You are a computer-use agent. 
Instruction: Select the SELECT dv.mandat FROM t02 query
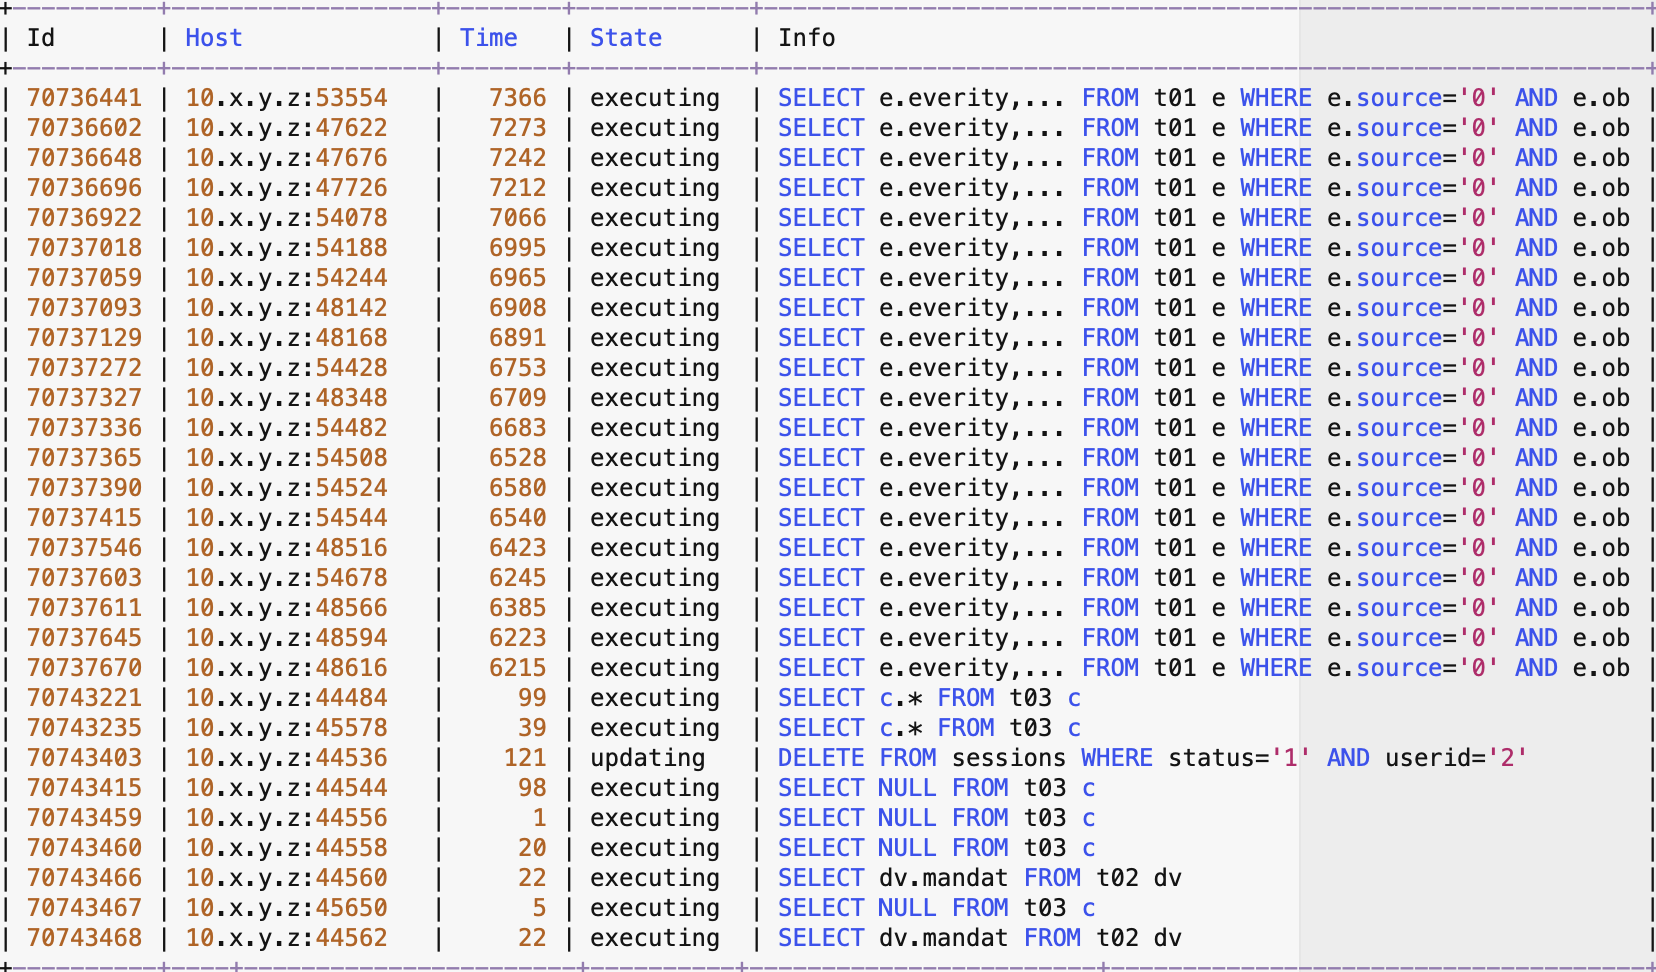(x=980, y=877)
